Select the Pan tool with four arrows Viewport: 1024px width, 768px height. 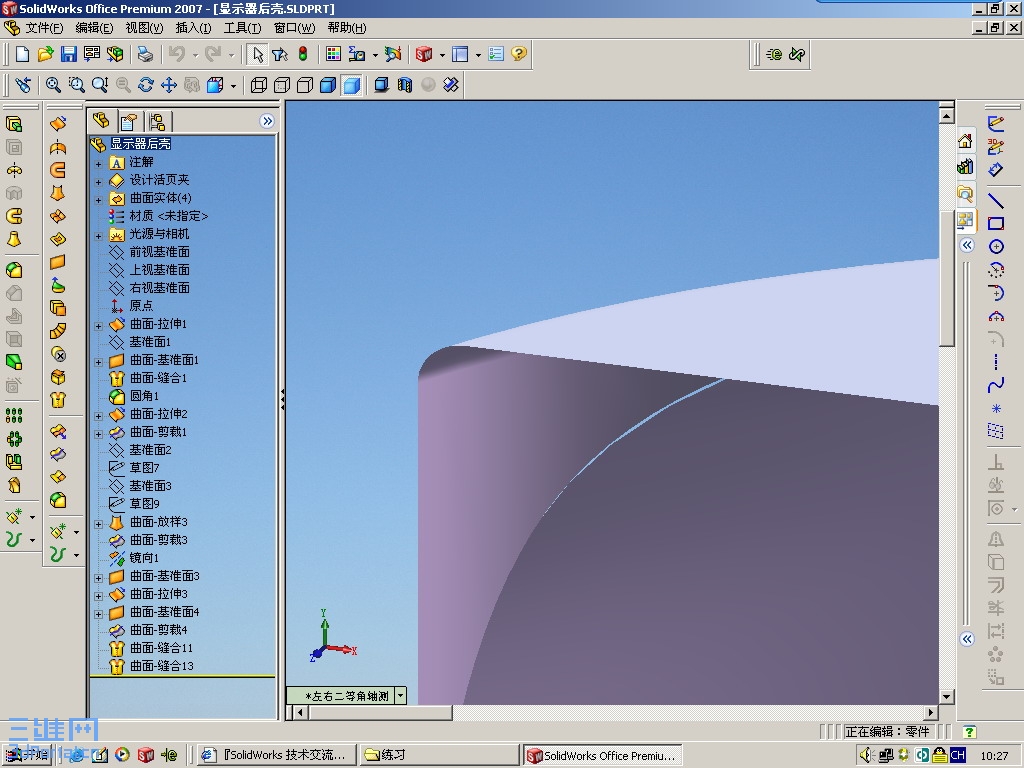click(169, 85)
